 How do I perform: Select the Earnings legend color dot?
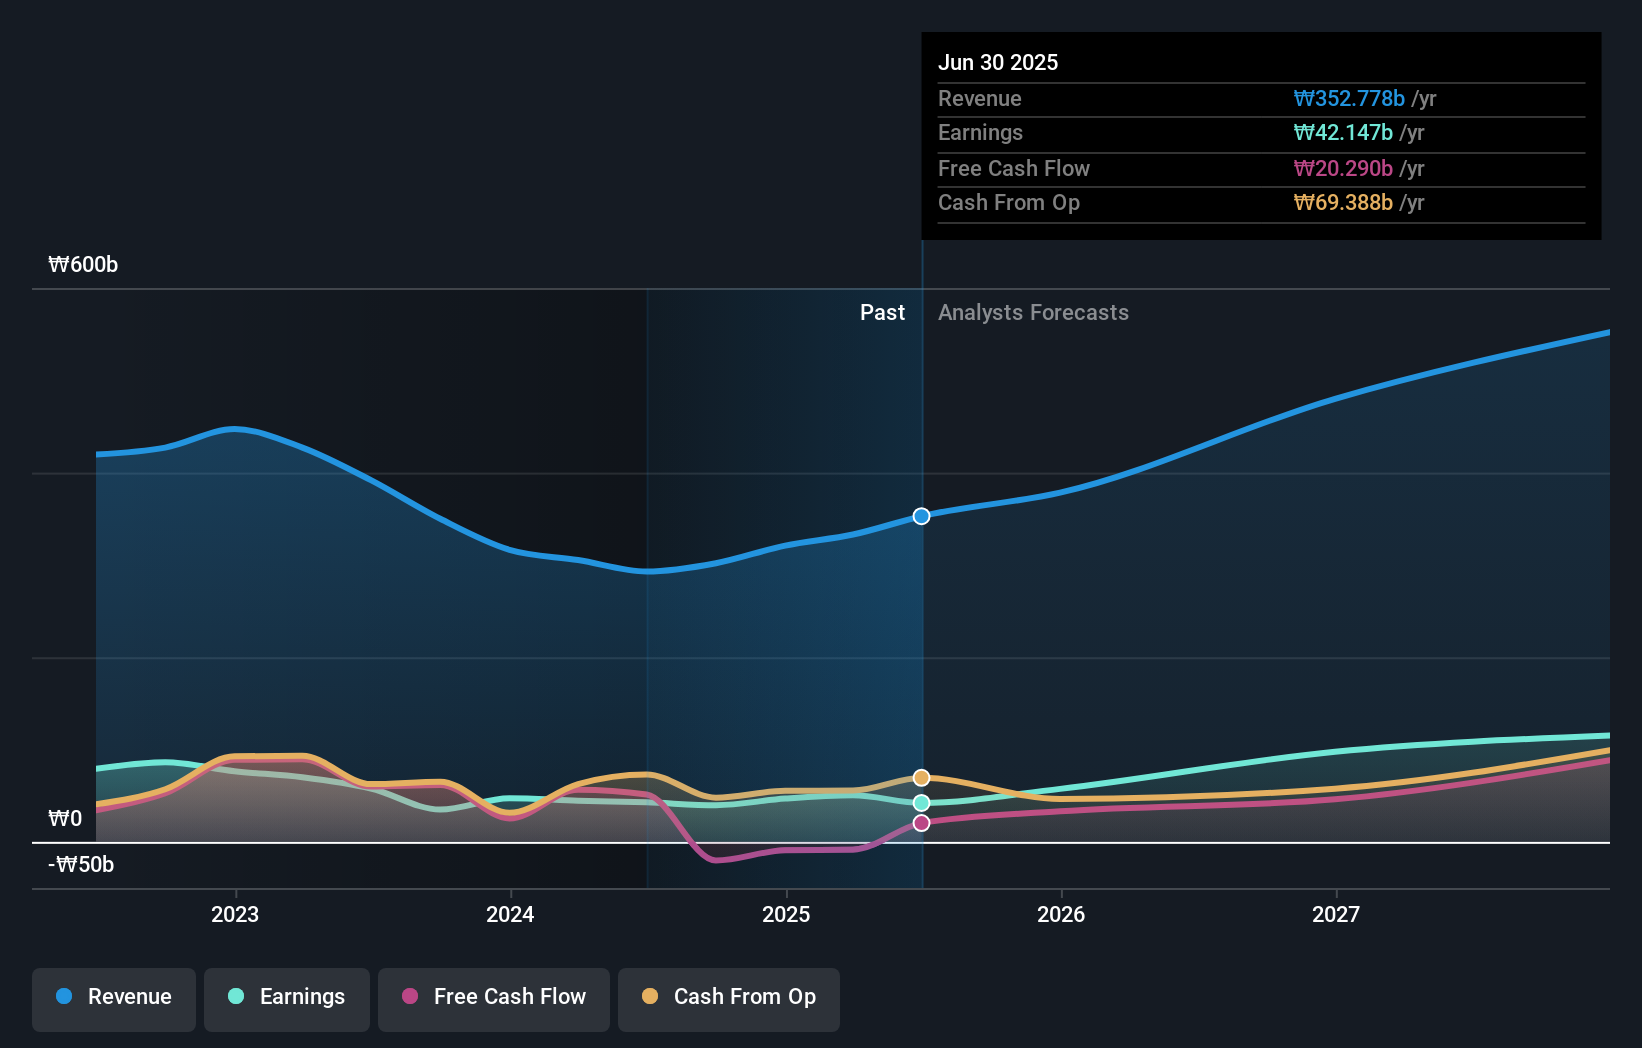pos(234,997)
